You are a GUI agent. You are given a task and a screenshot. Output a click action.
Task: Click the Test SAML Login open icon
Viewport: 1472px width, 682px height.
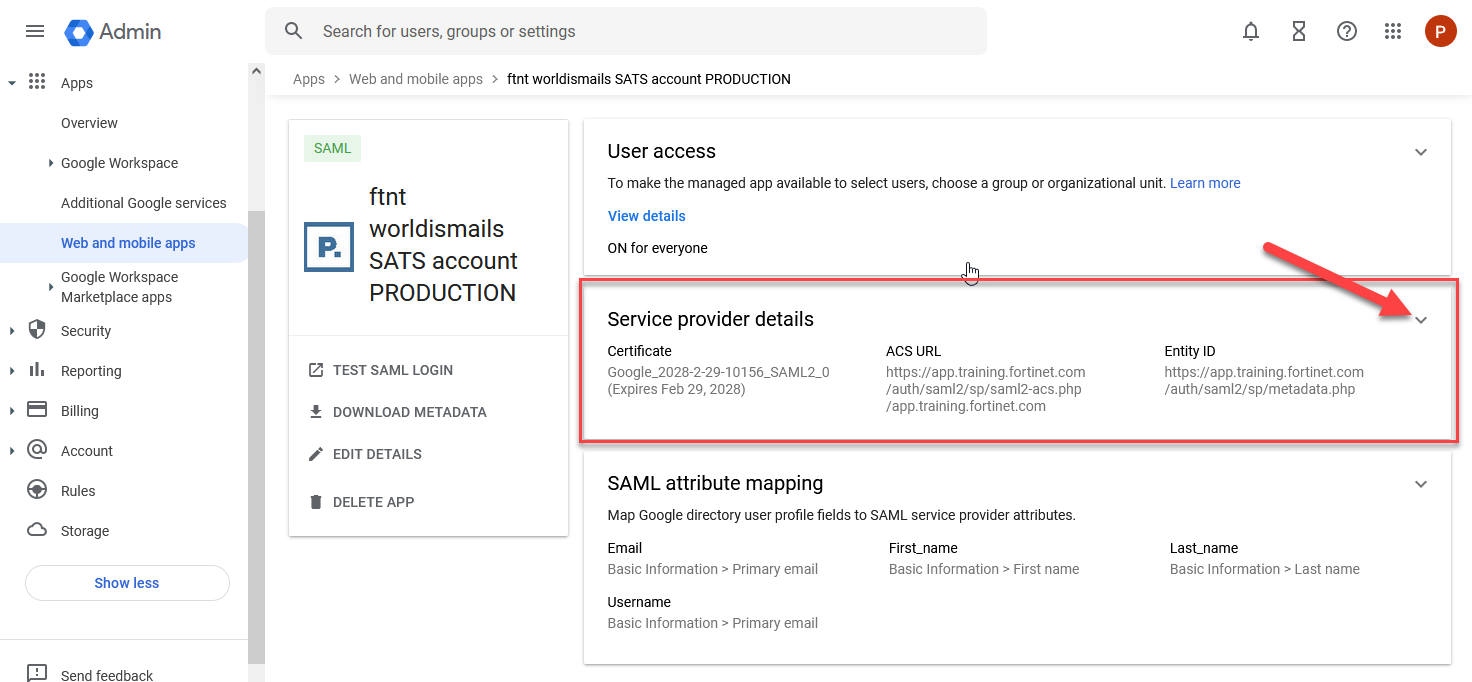click(316, 370)
